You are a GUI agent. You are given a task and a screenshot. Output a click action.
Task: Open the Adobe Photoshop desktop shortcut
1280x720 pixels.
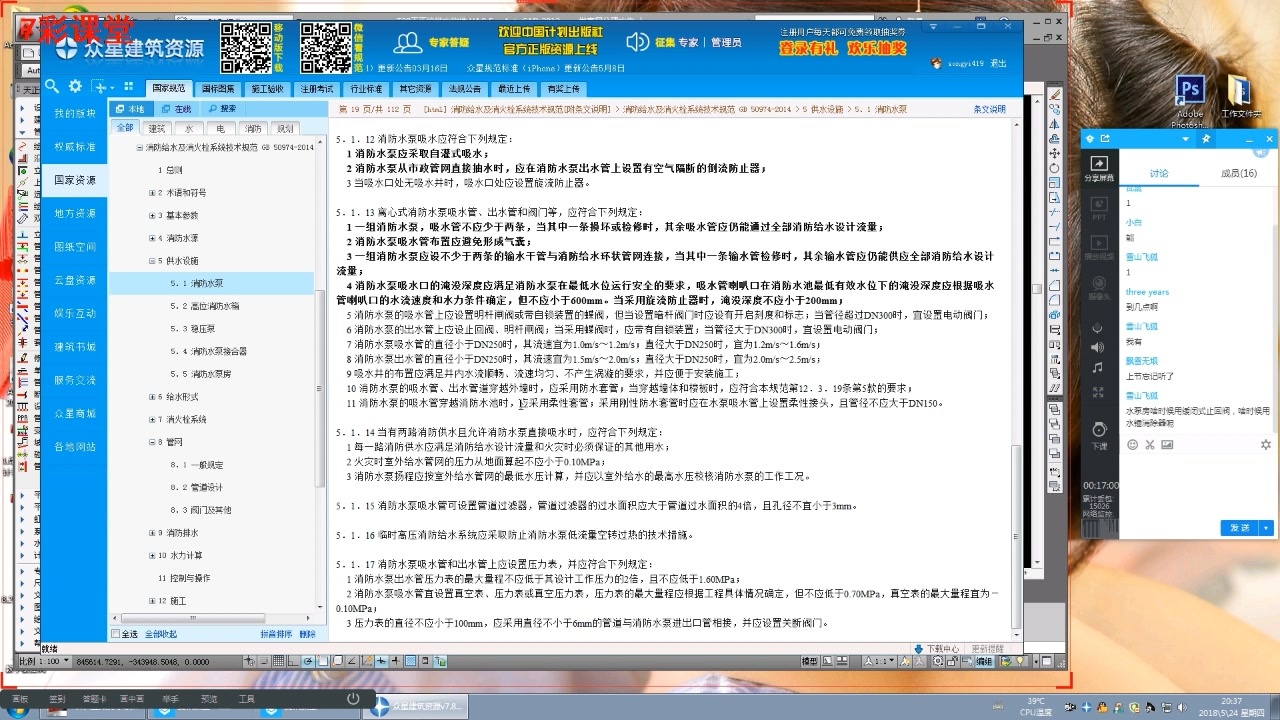click(1189, 102)
